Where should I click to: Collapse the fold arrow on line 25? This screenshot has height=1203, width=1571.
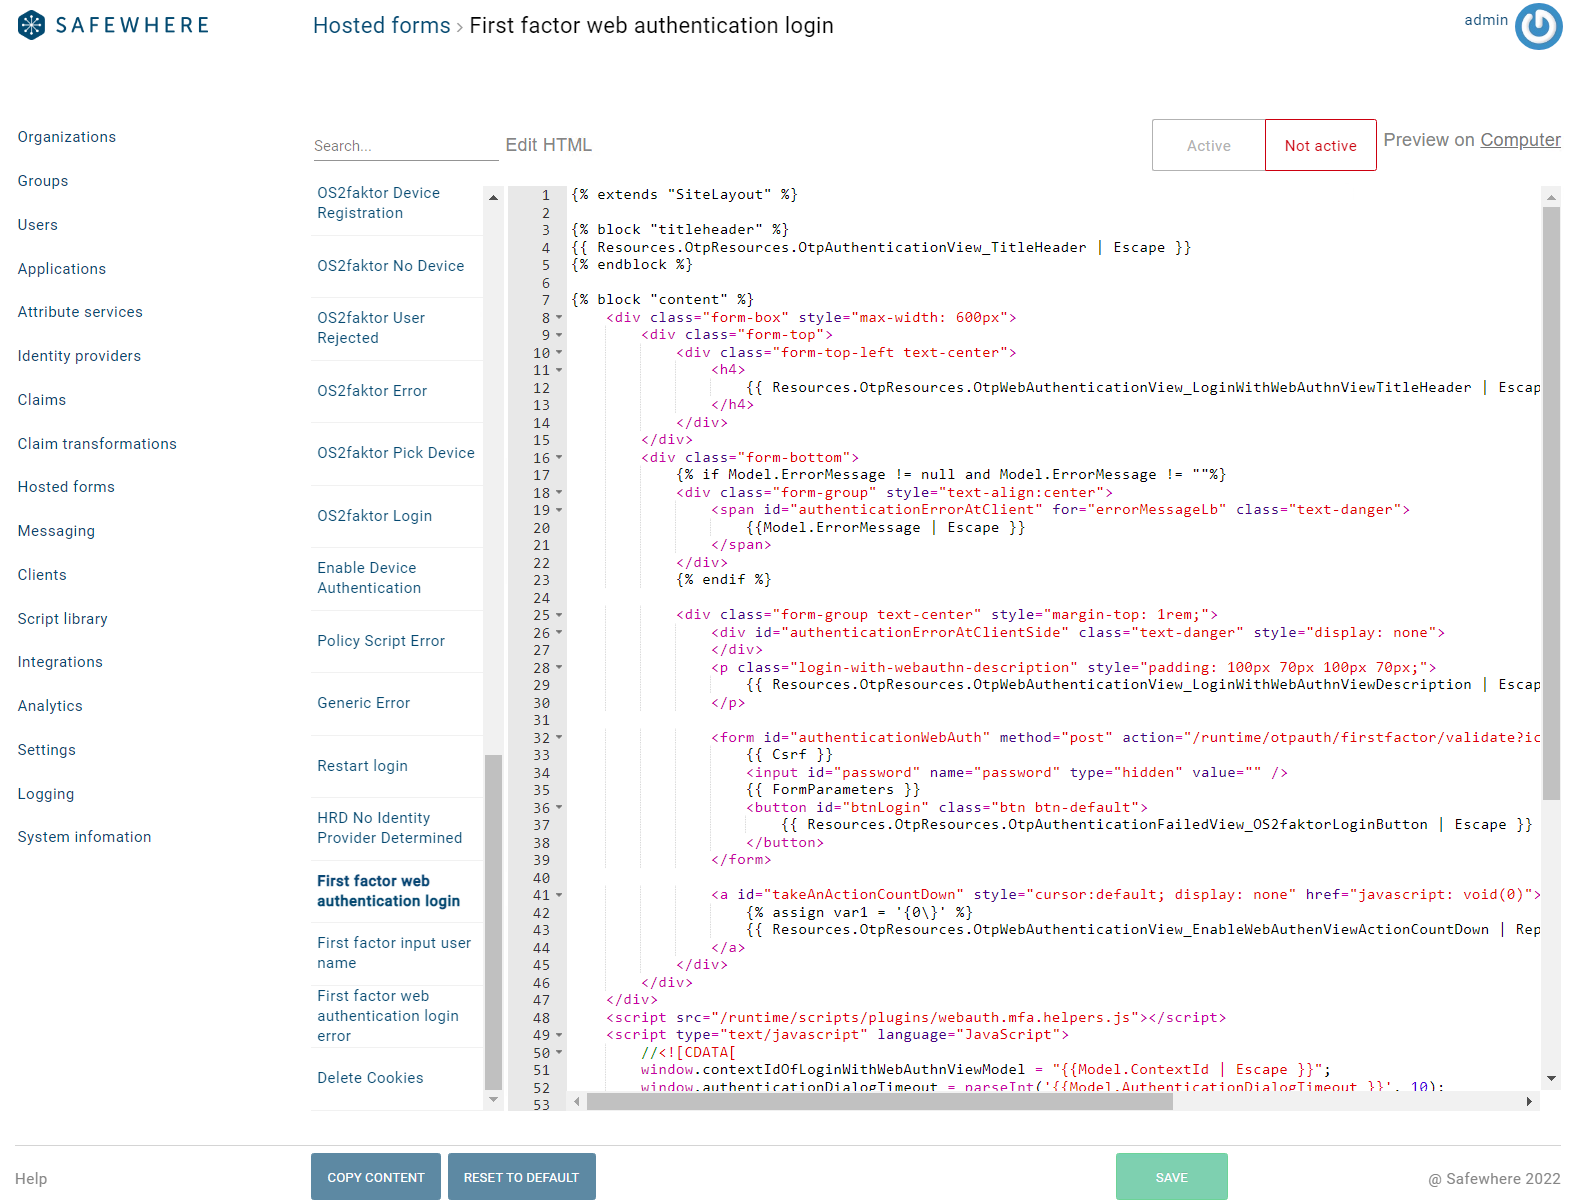point(559,615)
